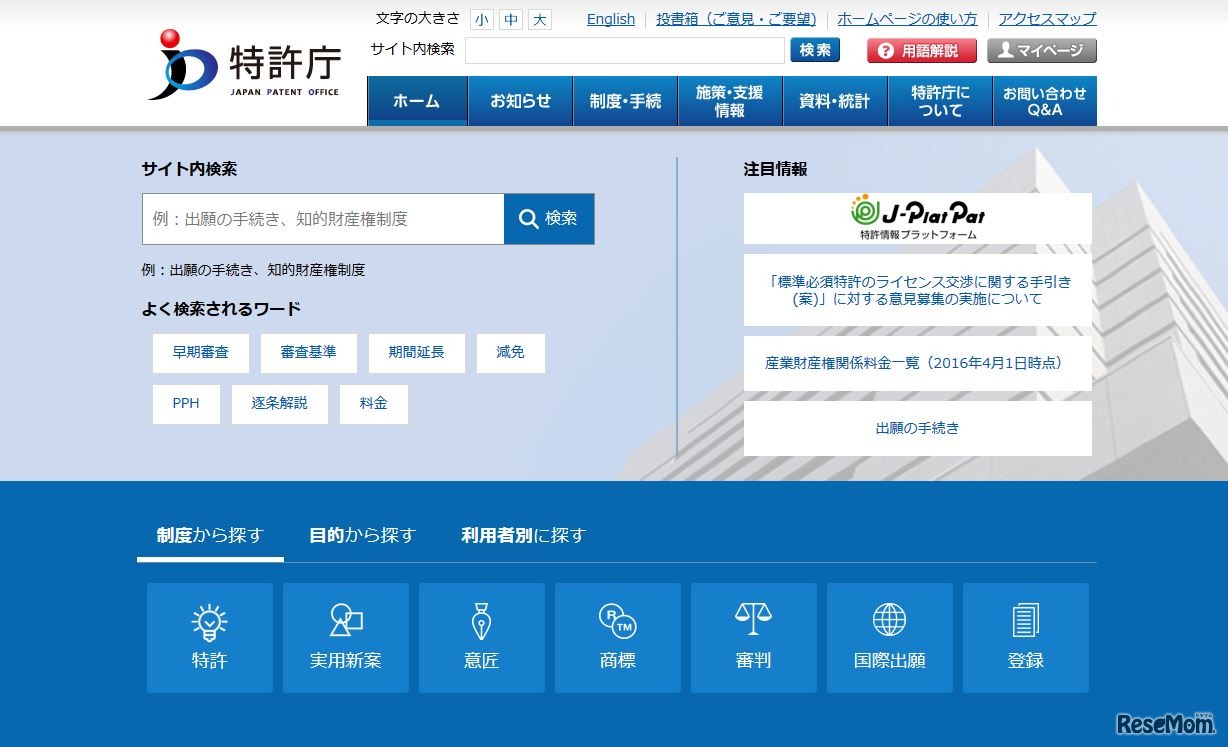1228x747 pixels.
Task: Select the 登録 (Registration) document icon
Action: (1025, 637)
